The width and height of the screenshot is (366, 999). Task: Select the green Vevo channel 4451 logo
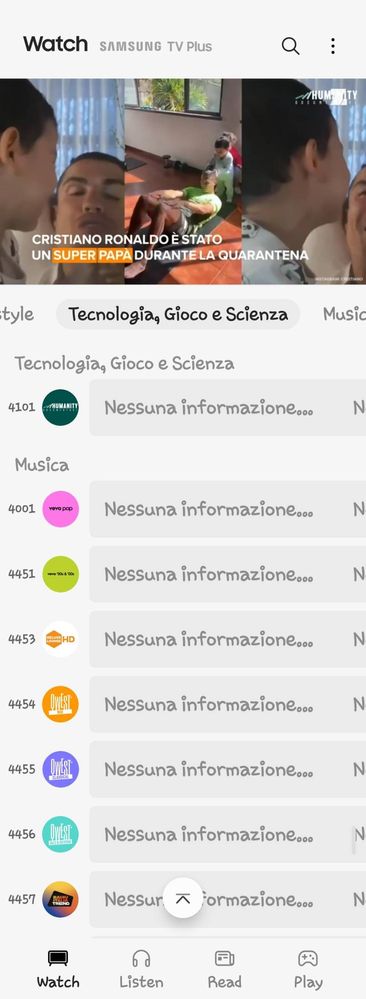point(61,574)
